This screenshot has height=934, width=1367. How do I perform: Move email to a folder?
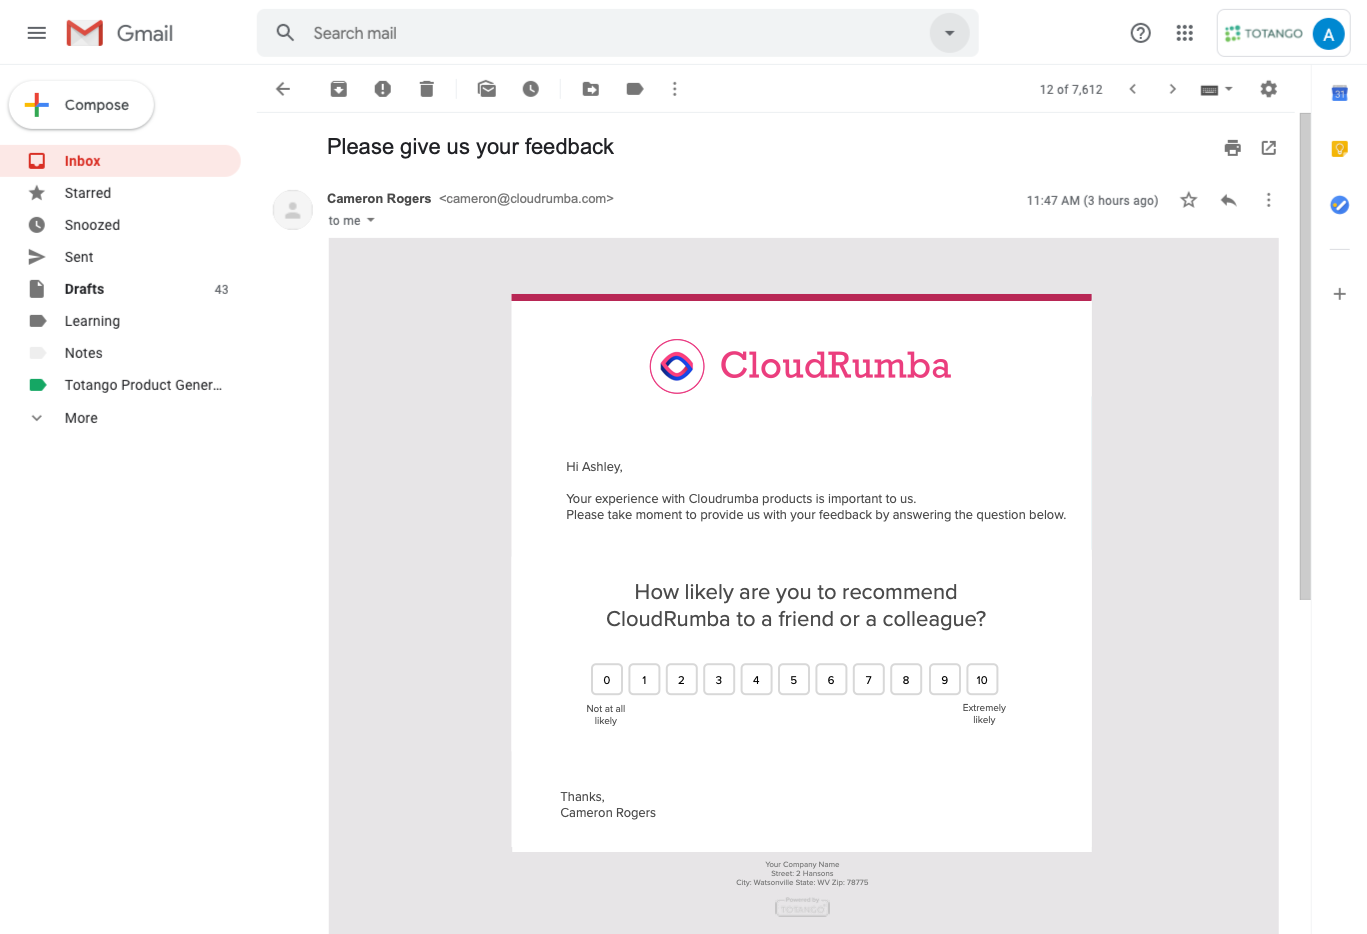[591, 89]
